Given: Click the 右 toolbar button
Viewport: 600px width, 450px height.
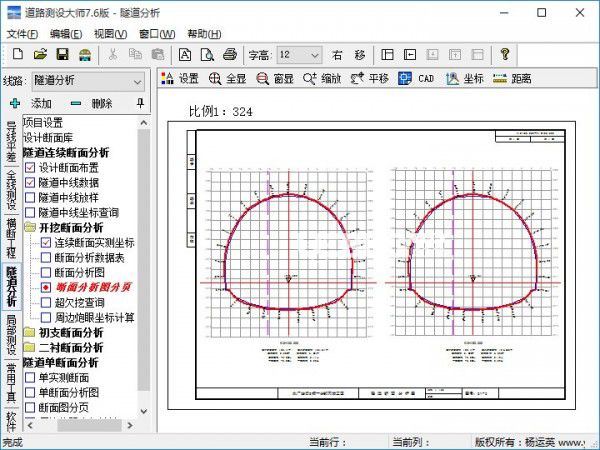Looking at the screenshot, I should [x=337, y=55].
